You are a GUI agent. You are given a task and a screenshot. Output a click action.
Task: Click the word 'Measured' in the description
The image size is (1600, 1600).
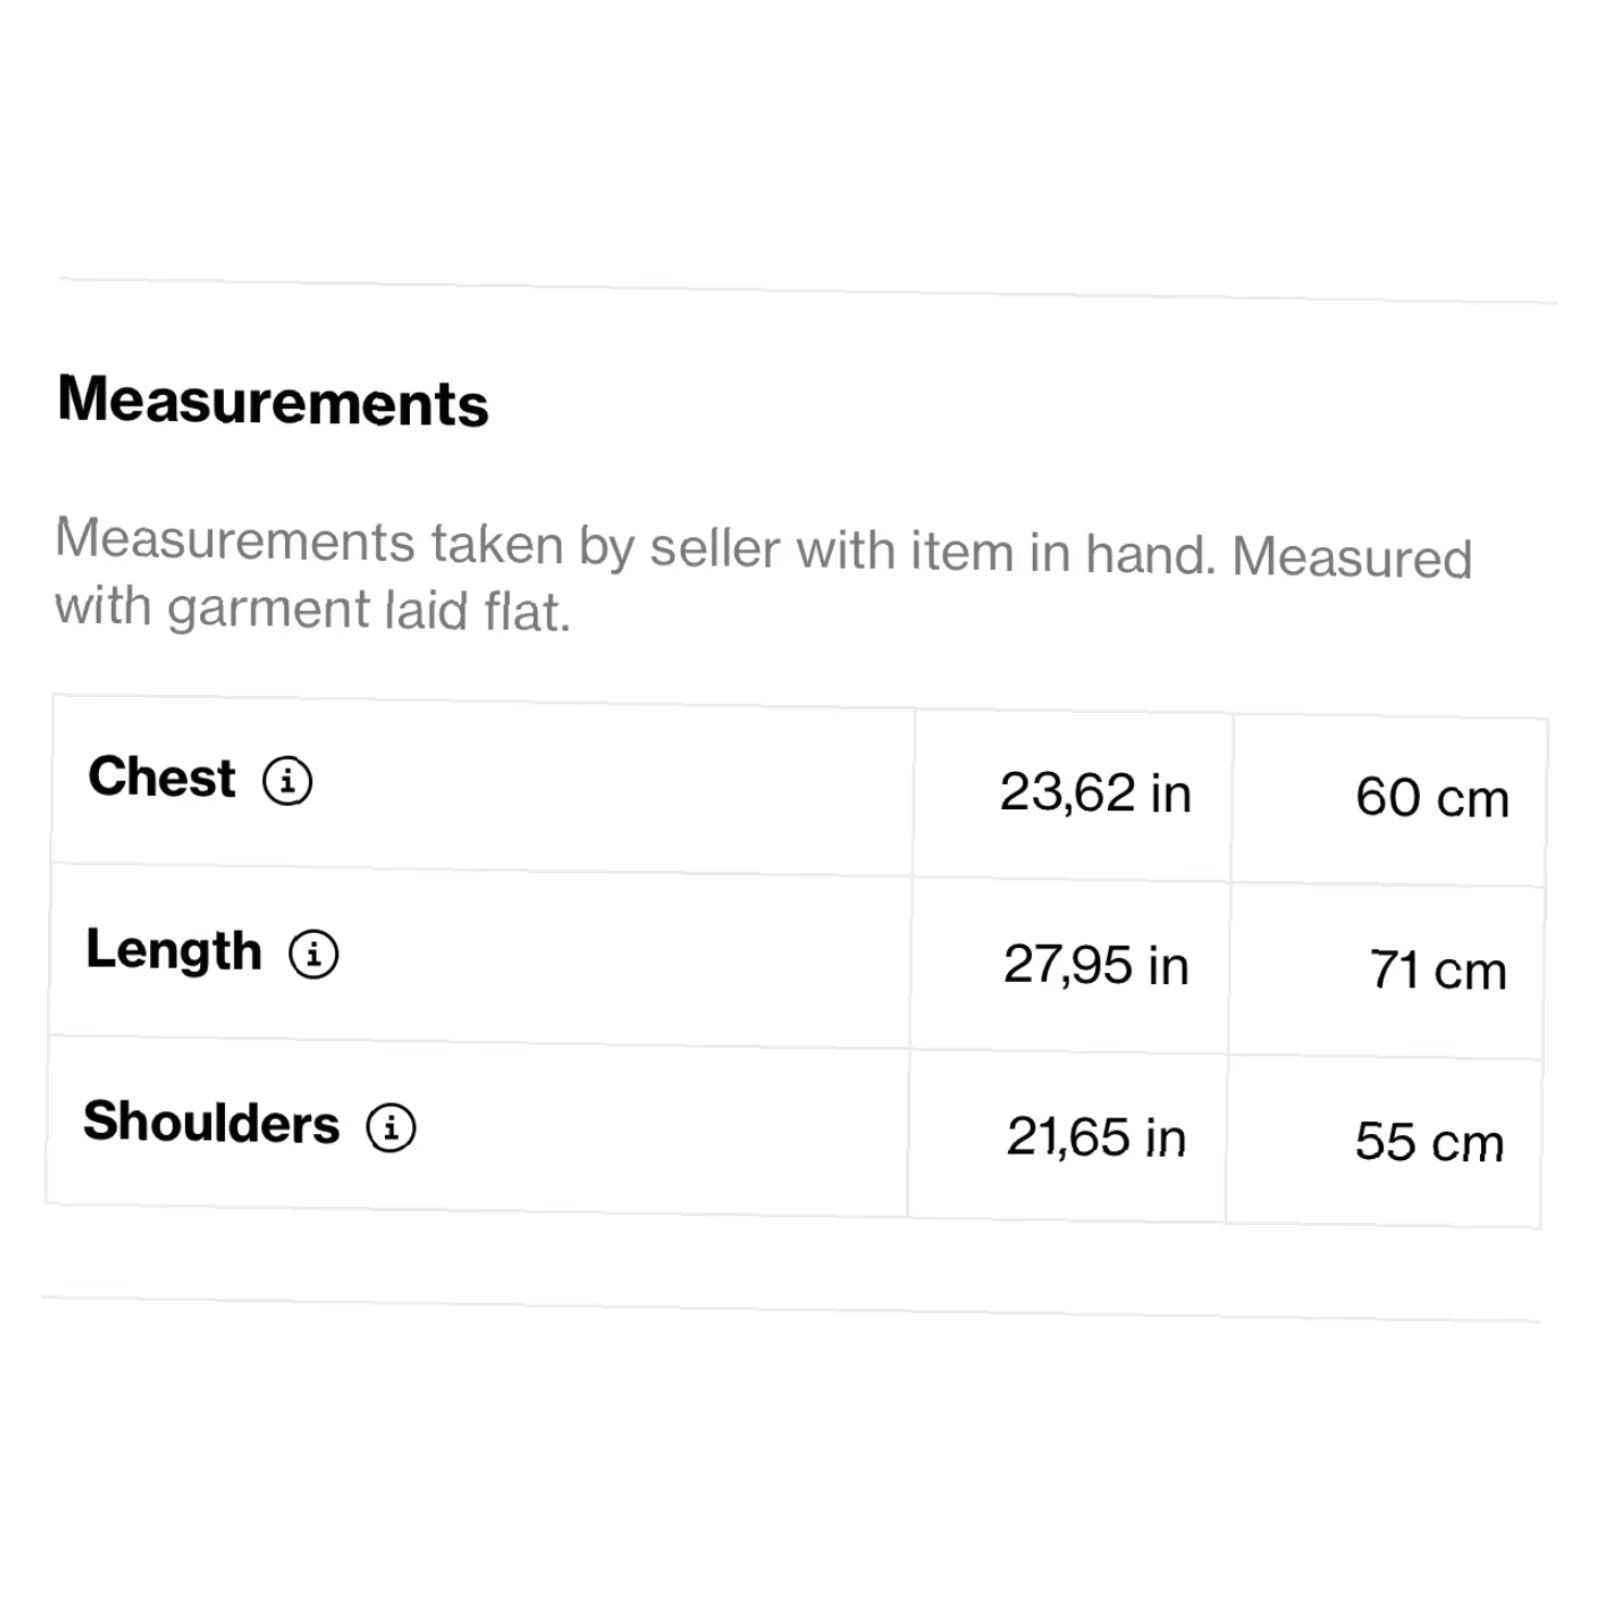click(1352, 557)
